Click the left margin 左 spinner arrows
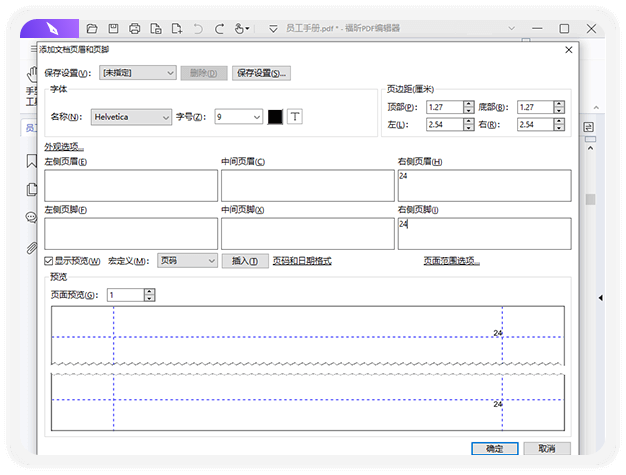Viewport: 626px width, 475px height. coord(469,124)
